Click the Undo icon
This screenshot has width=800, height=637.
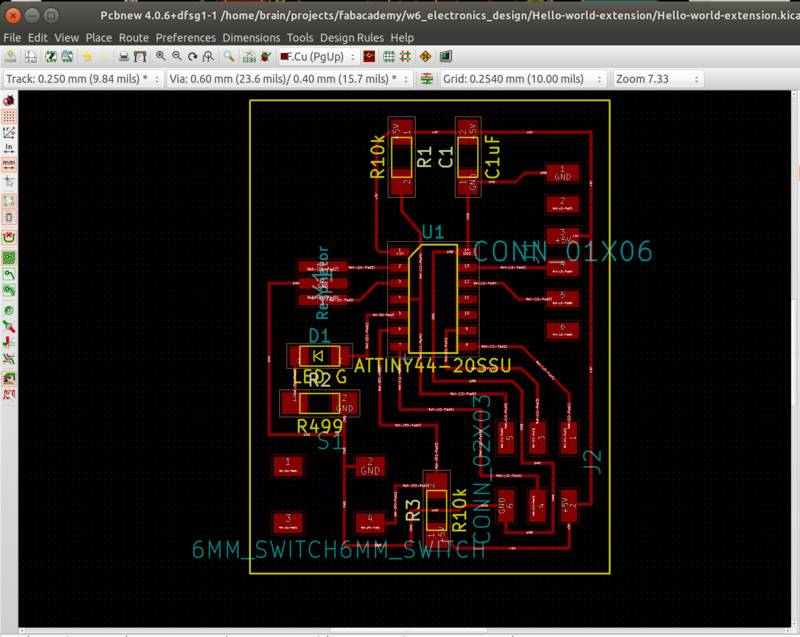coord(87,57)
